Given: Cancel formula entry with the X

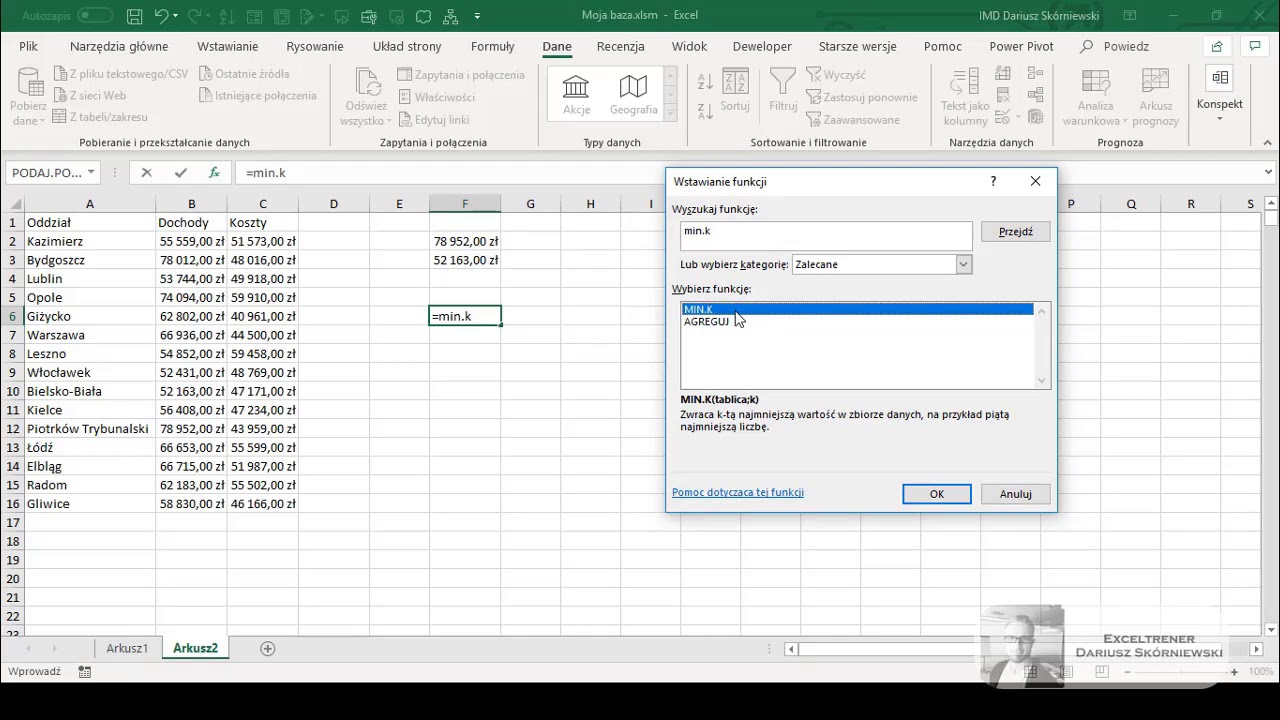Looking at the screenshot, I should pos(146,172).
